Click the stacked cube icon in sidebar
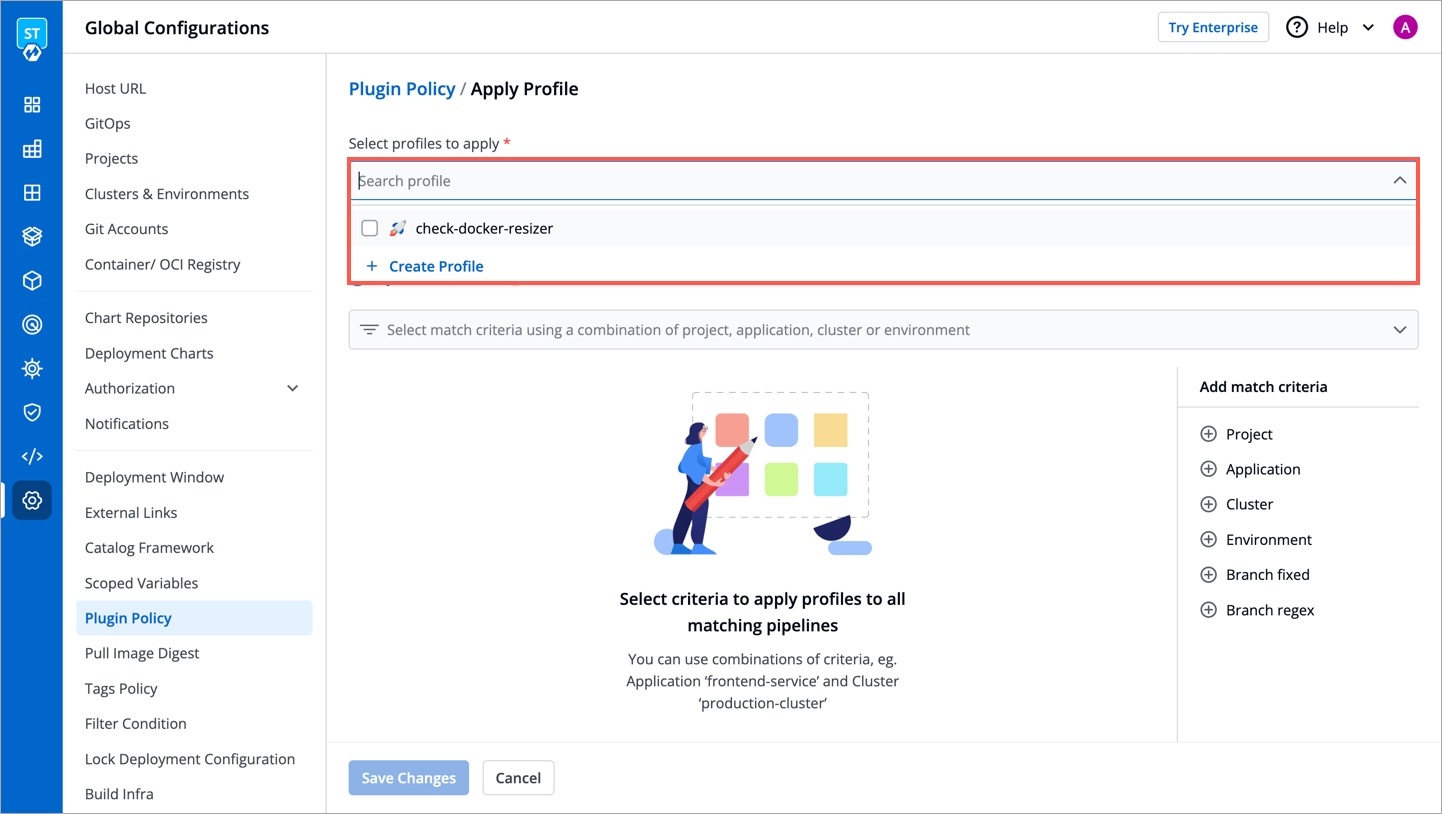Image resolution: width=1442 pixels, height=814 pixels. pos(32,237)
